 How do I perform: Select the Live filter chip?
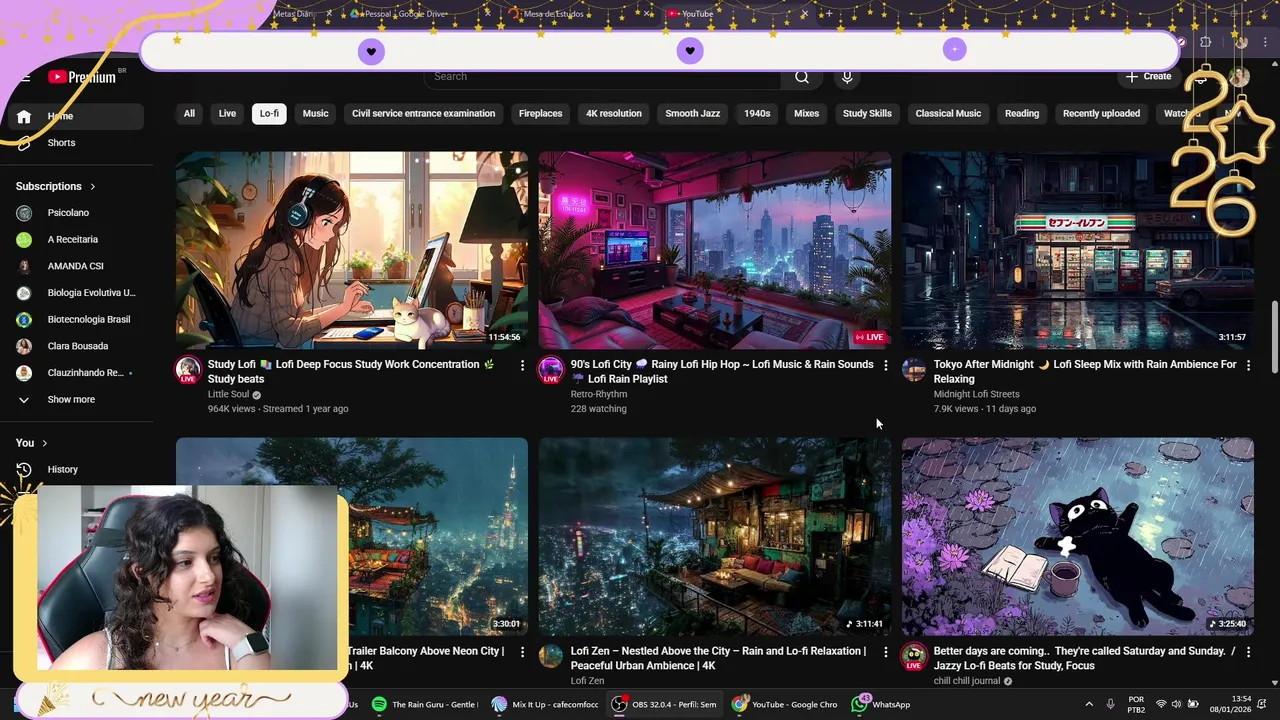tap(227, 114)
